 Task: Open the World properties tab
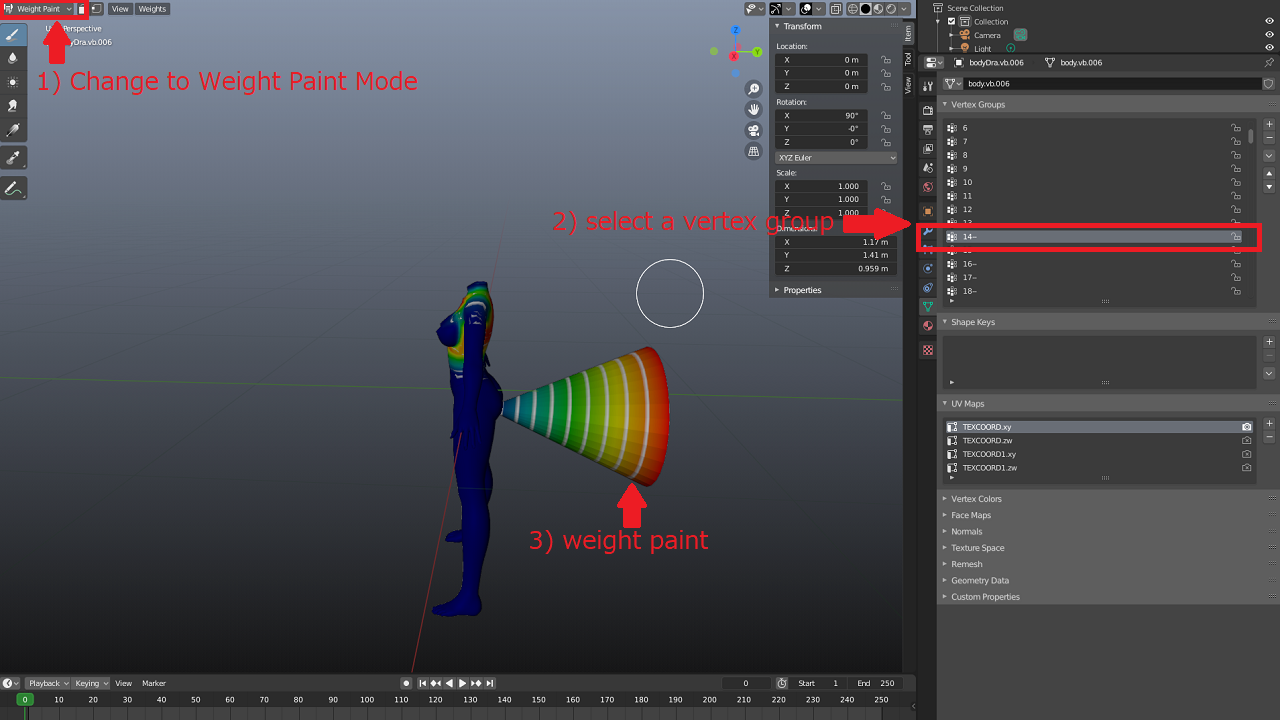click(x=928, y=187)
